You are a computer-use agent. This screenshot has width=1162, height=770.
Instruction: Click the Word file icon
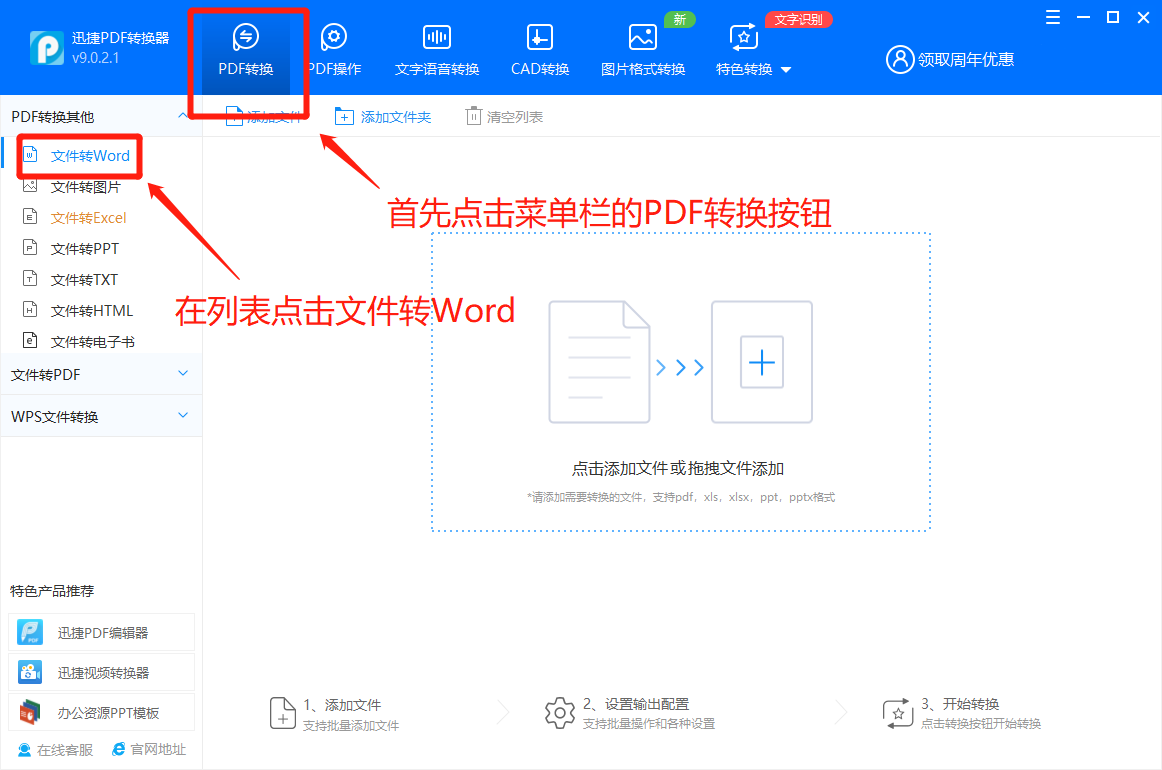click(x=30, y=155)
